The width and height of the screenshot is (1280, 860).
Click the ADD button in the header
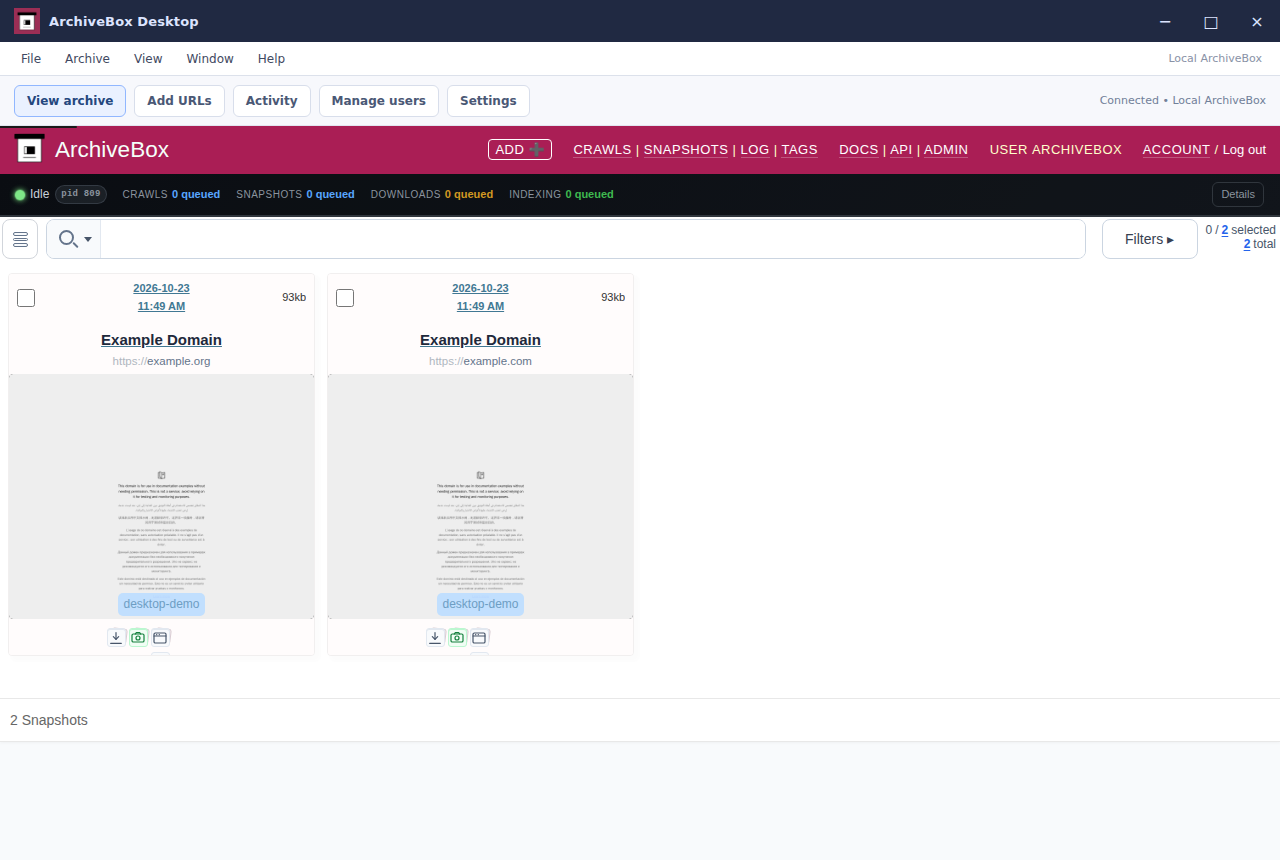[x=520, y=150]
